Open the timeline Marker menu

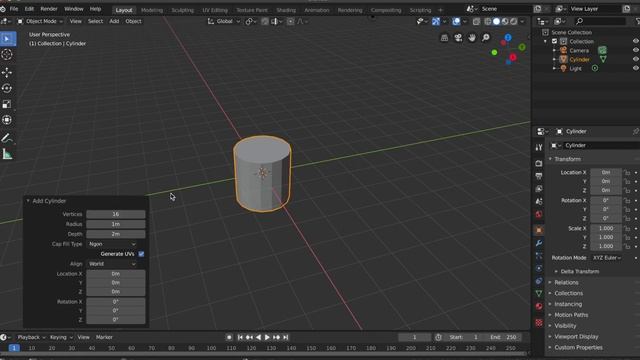(104, 338)
